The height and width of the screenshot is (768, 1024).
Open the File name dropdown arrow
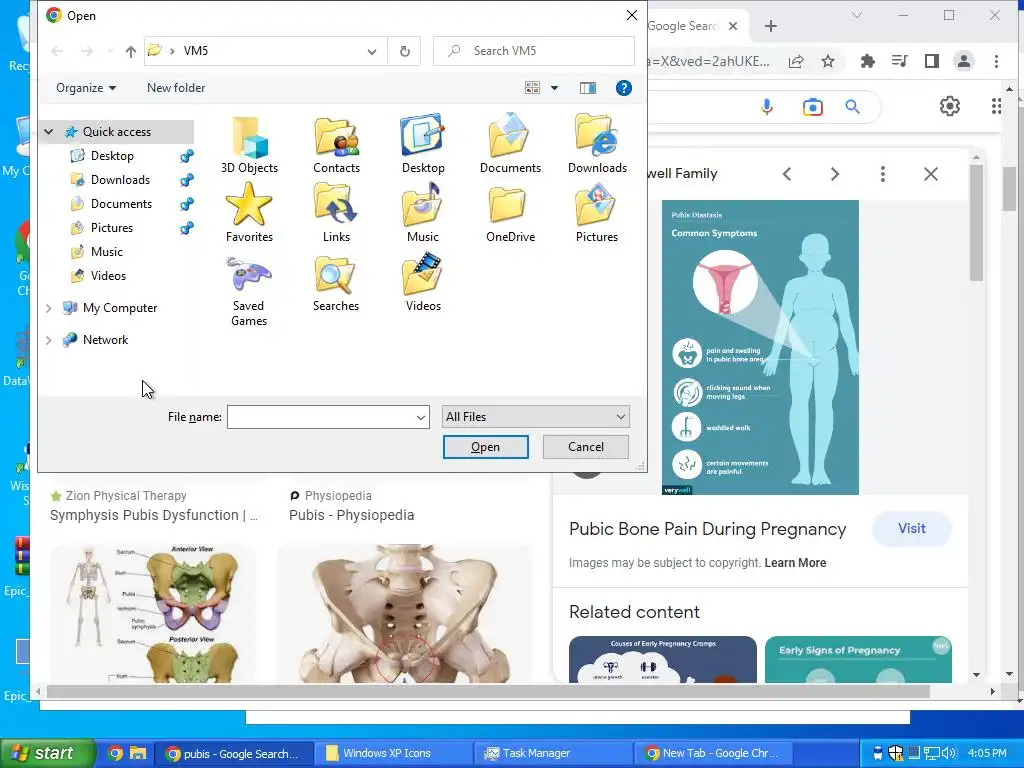(421, 417)
